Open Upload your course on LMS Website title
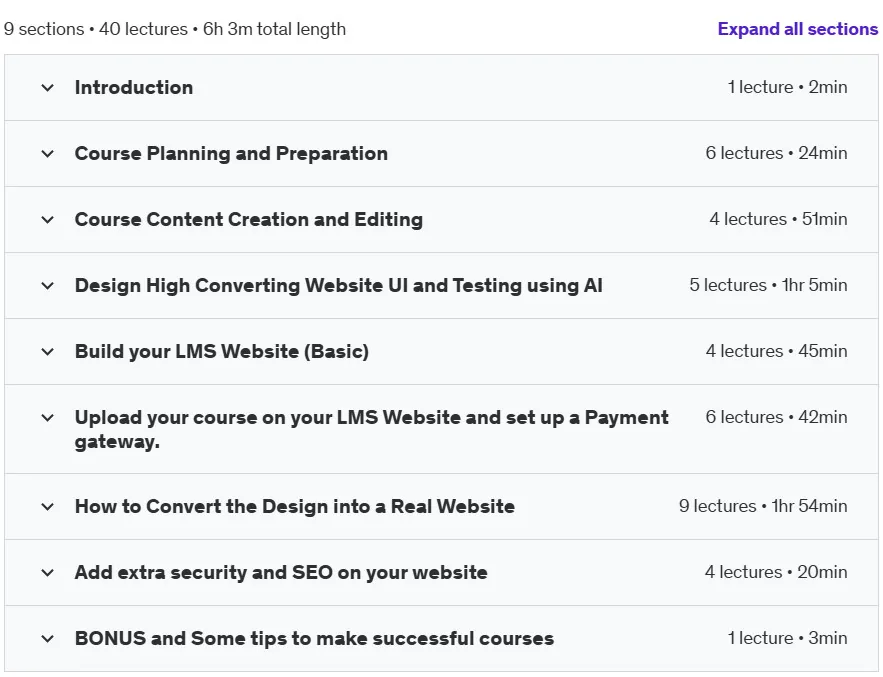This screenshot has height=677, width=883. [x=372, y=429]
